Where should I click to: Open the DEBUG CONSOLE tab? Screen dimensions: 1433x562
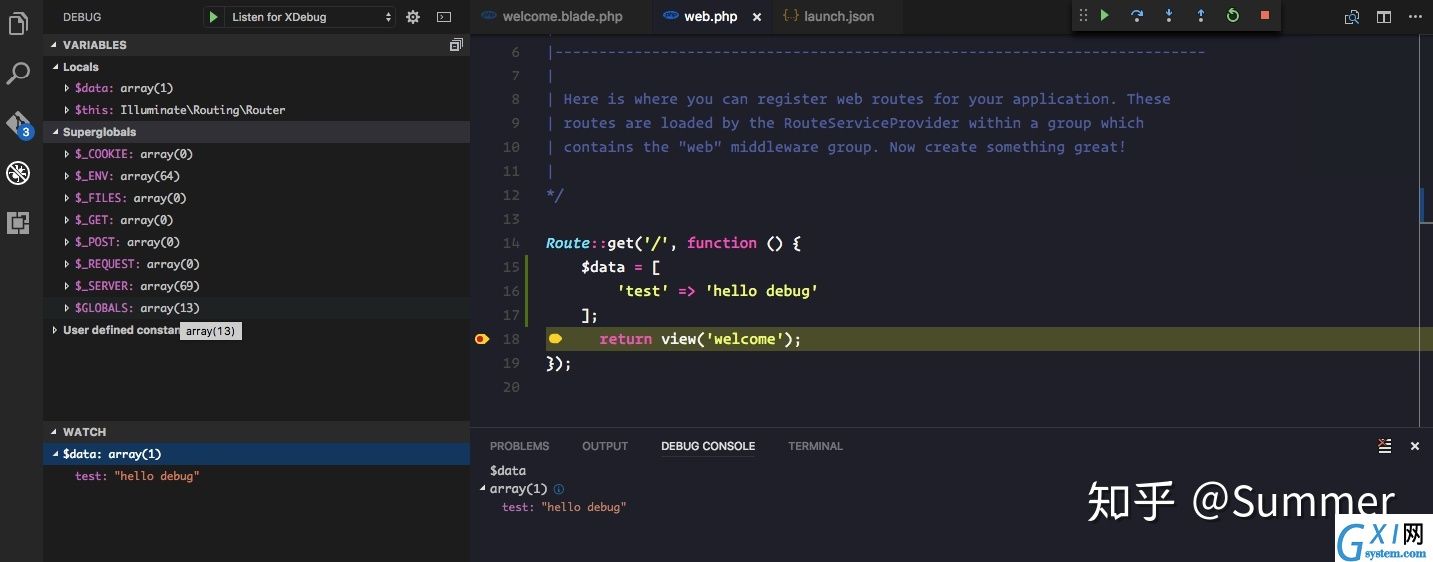708,446
